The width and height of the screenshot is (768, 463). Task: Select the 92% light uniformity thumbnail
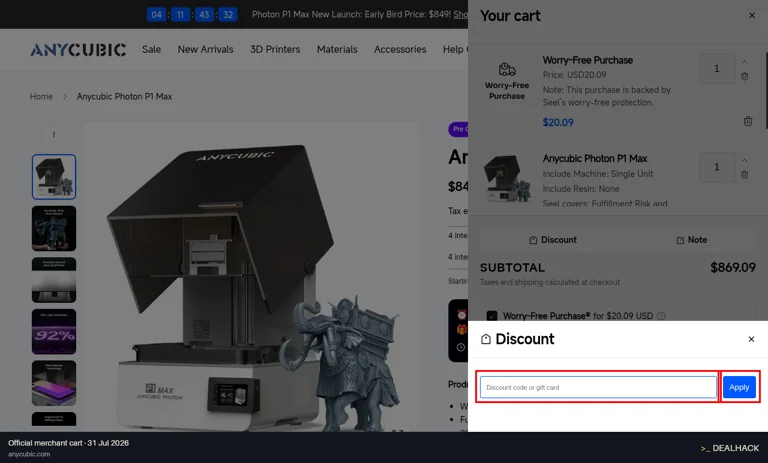[x=54, y=332]
